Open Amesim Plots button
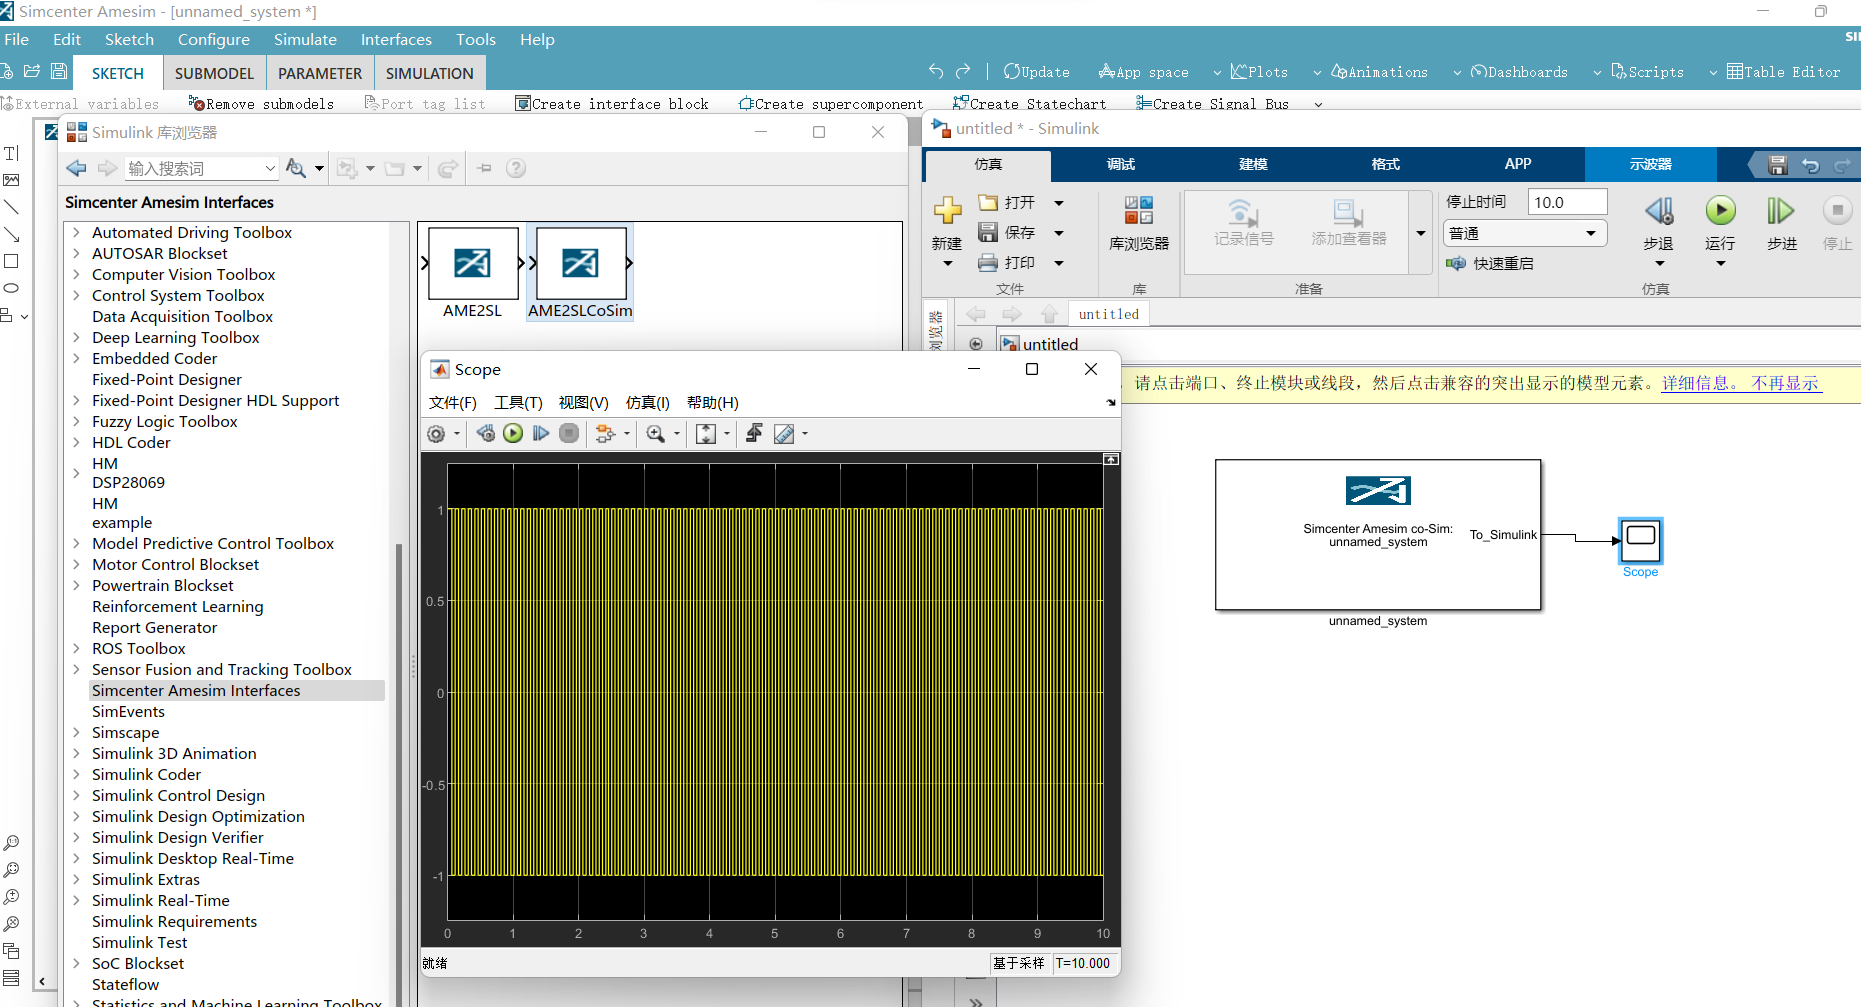Screen dimensions: 1861x1007 tap(1259, 72)
